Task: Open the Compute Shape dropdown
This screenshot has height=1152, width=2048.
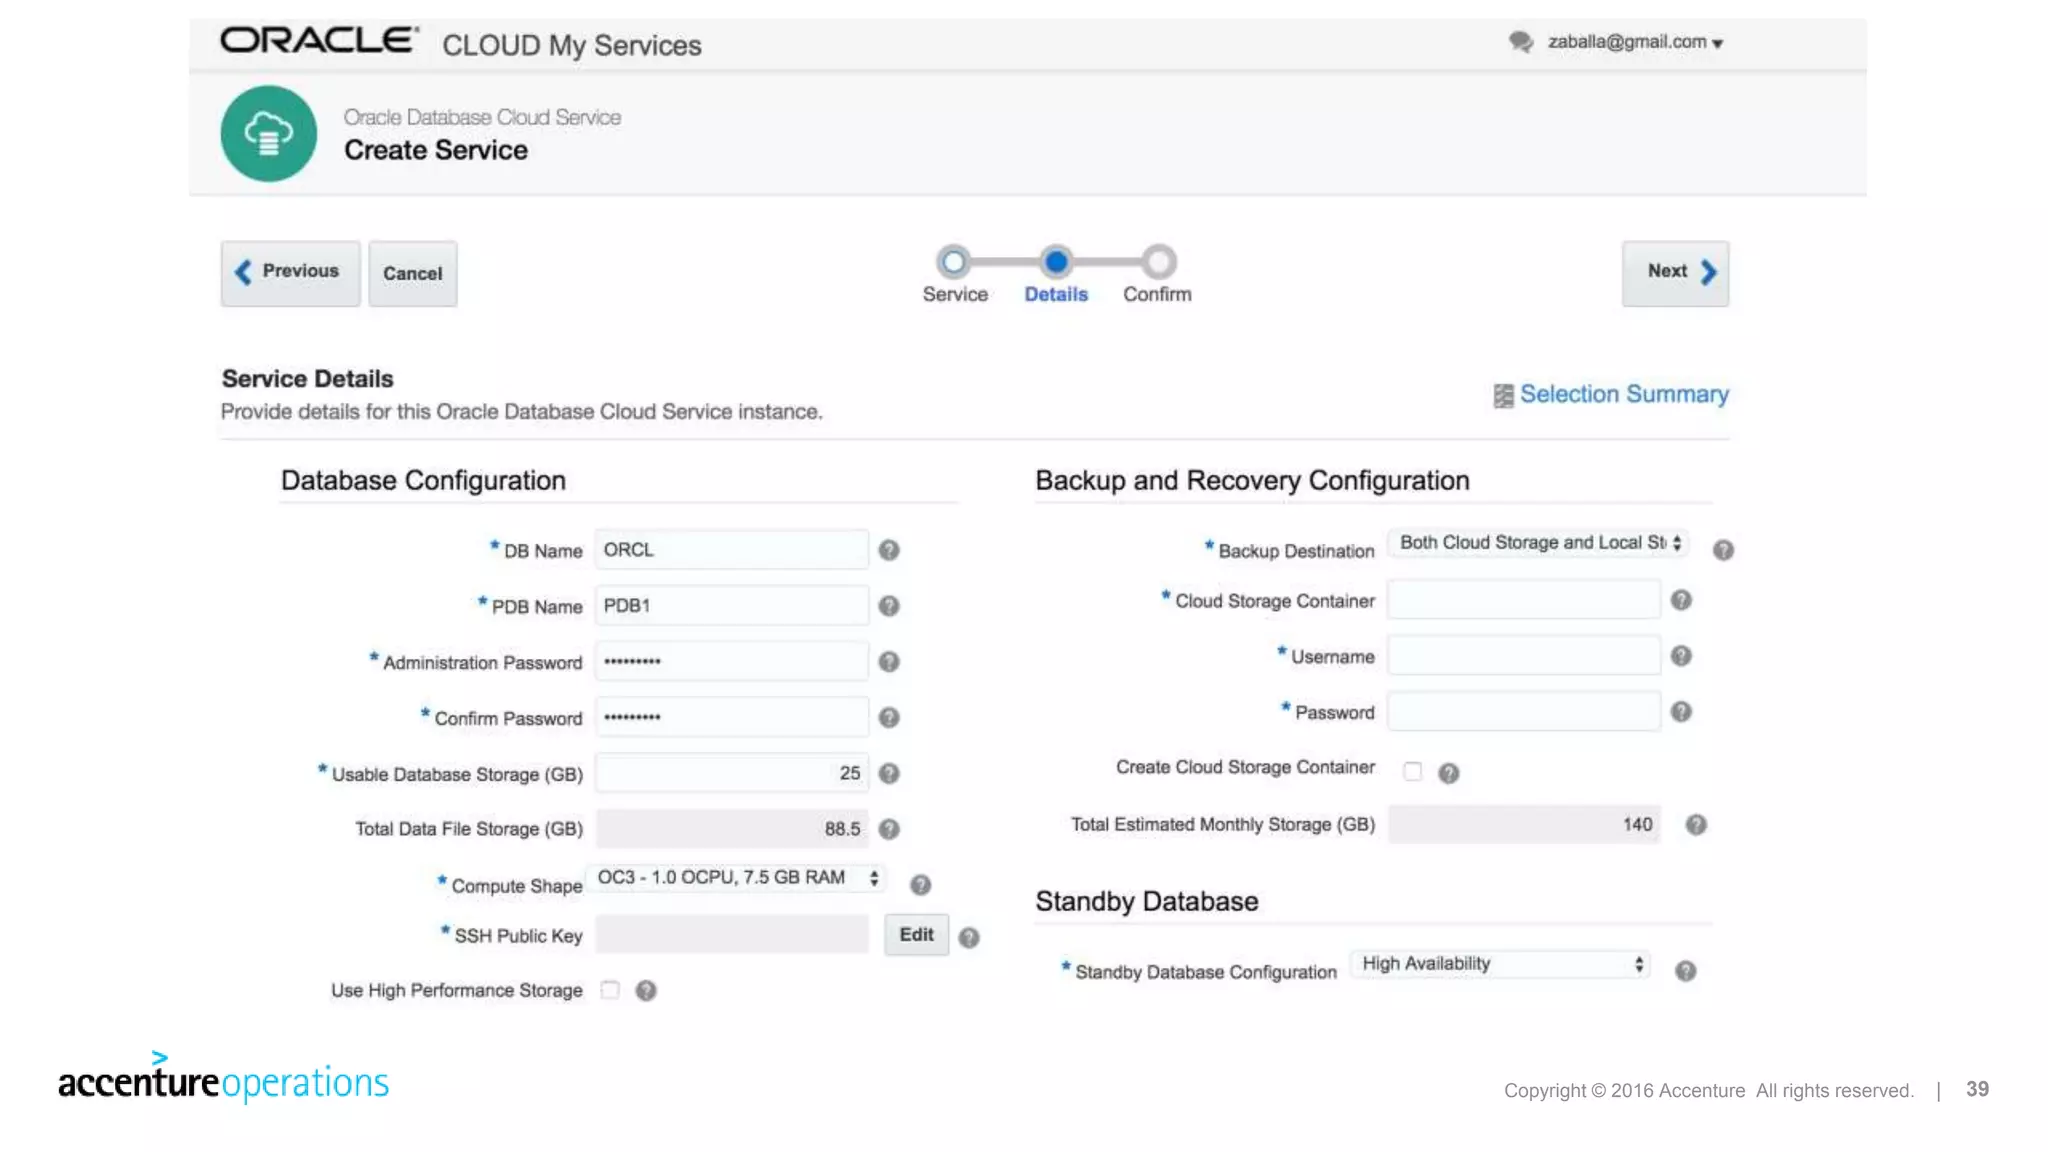Action: 737,878
